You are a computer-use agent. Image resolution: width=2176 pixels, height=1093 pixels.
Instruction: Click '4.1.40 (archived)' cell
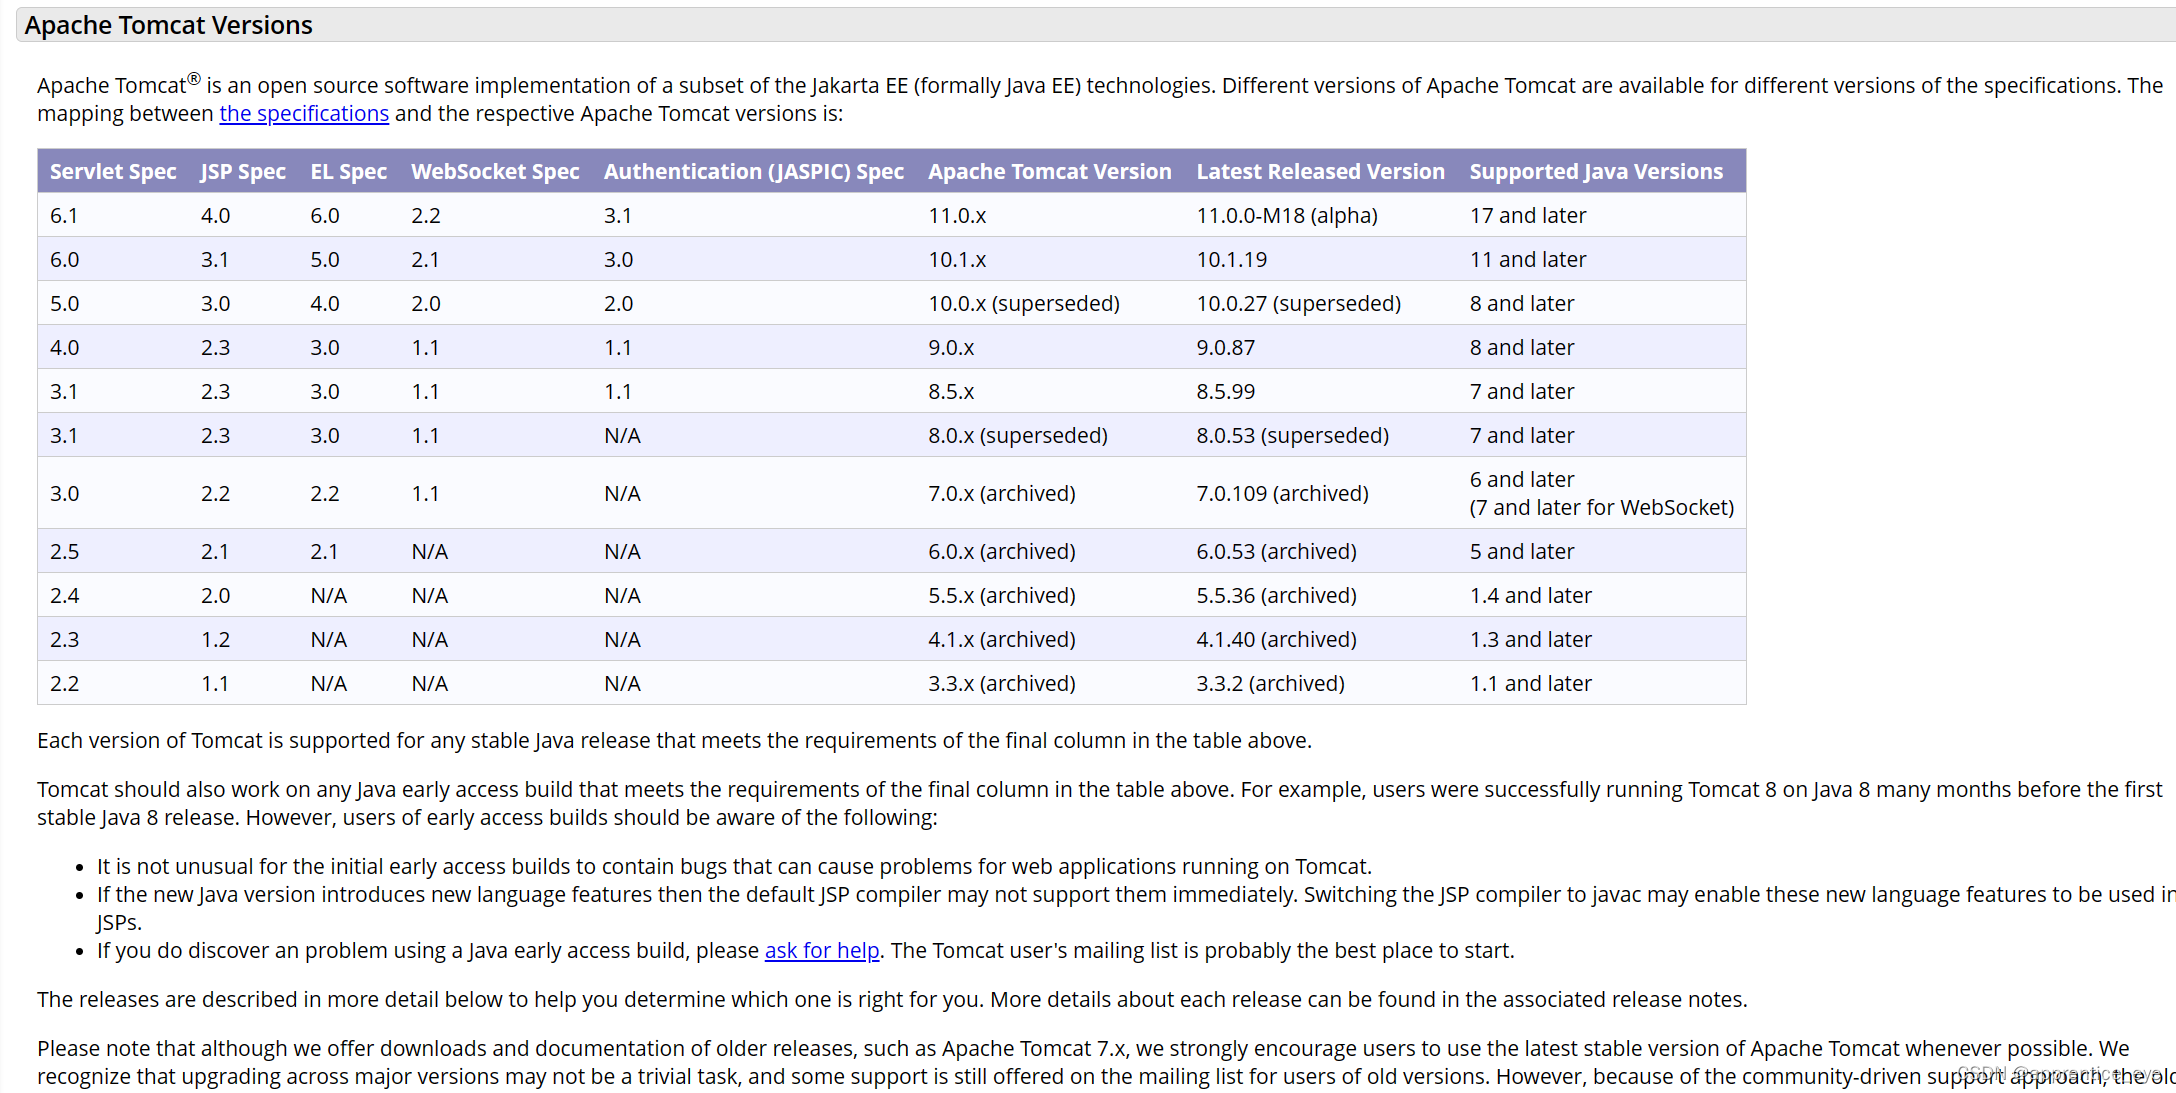coord(1277,640)
